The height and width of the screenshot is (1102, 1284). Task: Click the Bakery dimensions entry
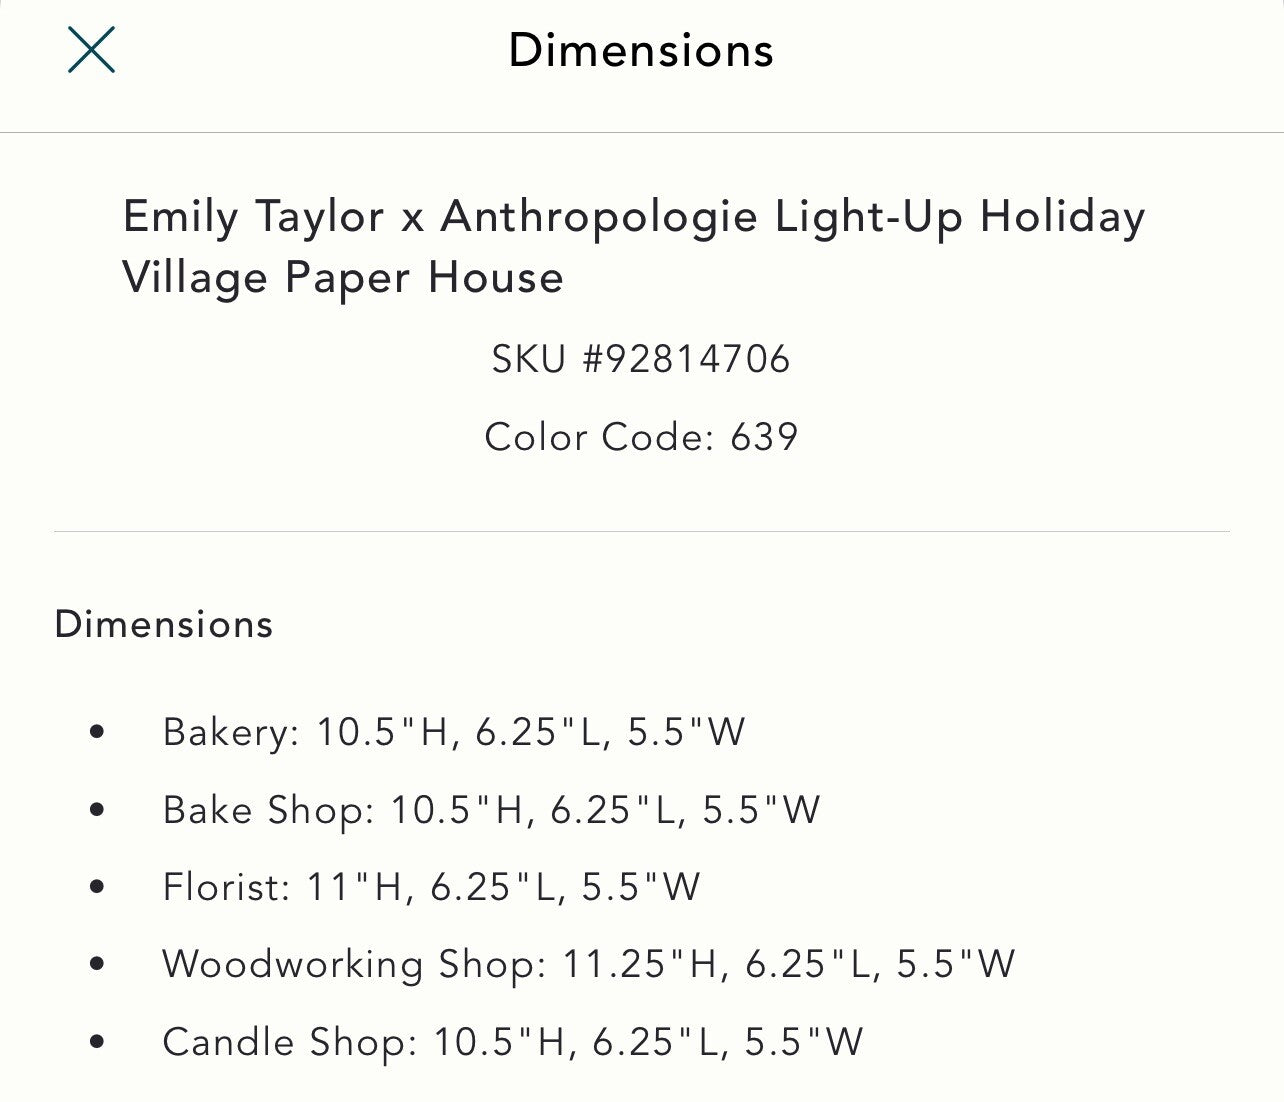(456, 731)
